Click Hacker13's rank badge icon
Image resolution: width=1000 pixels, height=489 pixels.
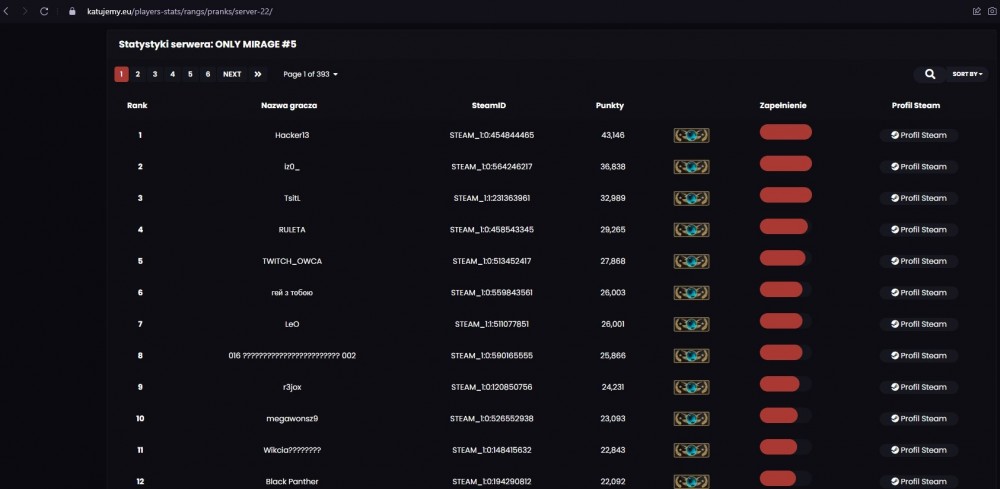691,135
